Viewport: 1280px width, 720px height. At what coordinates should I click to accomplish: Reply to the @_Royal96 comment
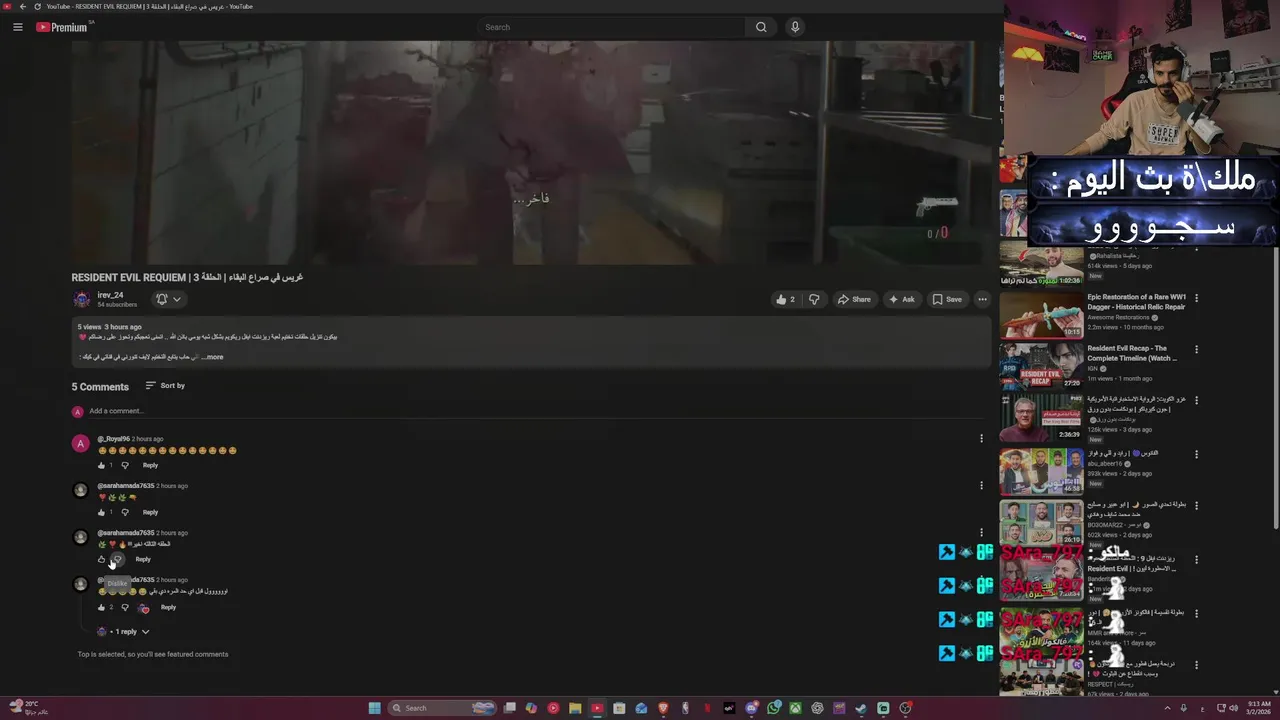click(x=150, y=465)
